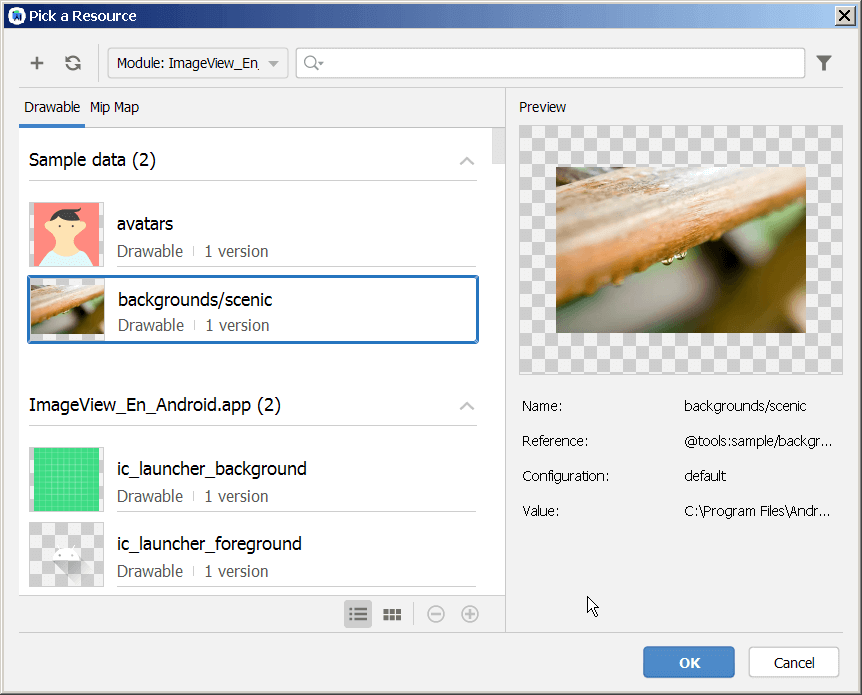Click the OK button
Viewport: 862px width, 695px height.
point(689,663)
